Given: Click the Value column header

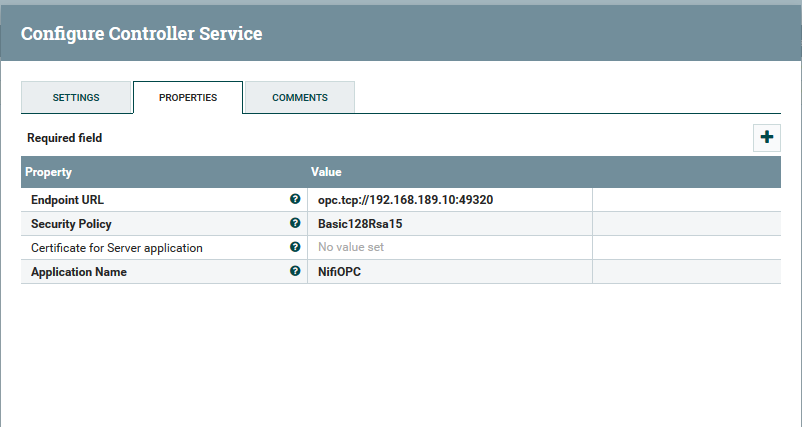Looking at the screenshot, I should coord(327,172).
